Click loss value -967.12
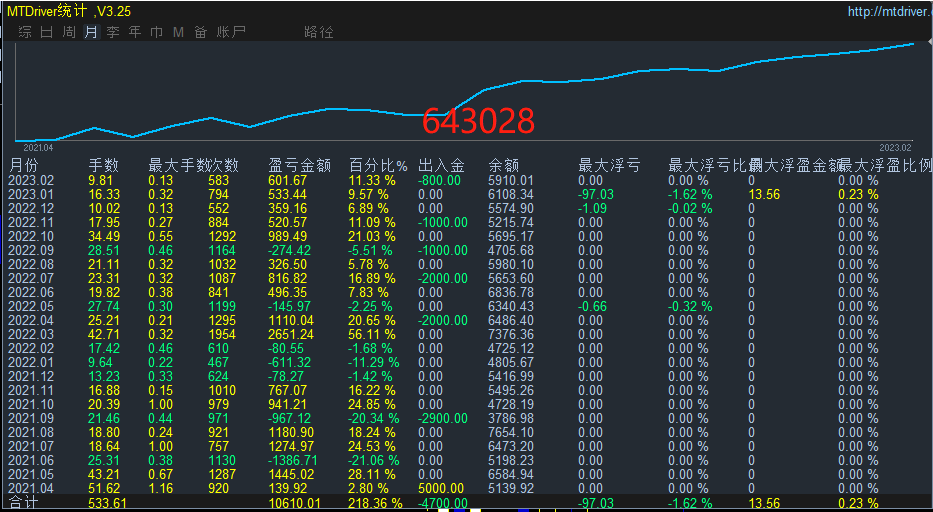The height and width of the screenshot is (512, 933). [289, 419]
